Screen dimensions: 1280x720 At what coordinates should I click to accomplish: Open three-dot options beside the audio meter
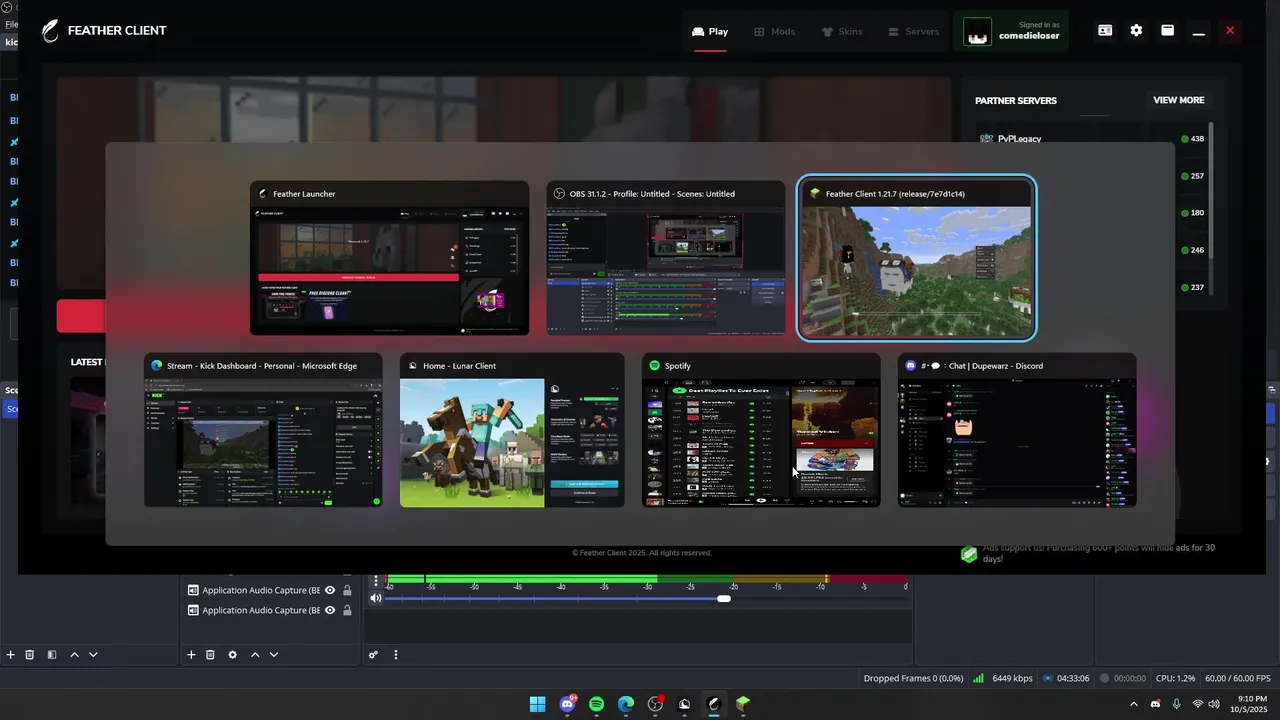click(376, 581)
